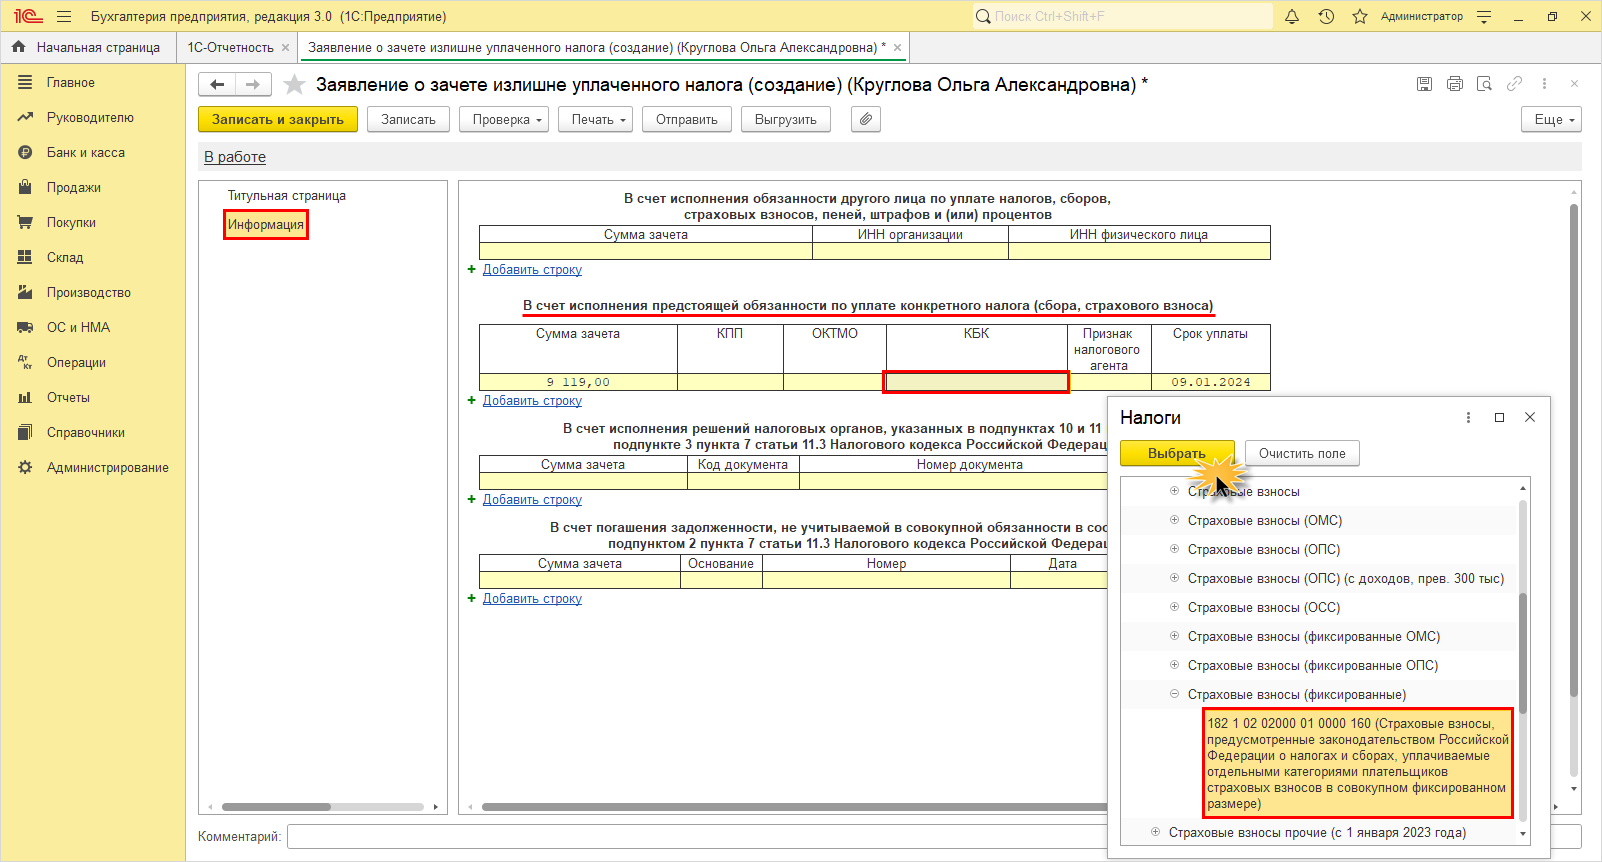Close the Налоги window

1530,418
